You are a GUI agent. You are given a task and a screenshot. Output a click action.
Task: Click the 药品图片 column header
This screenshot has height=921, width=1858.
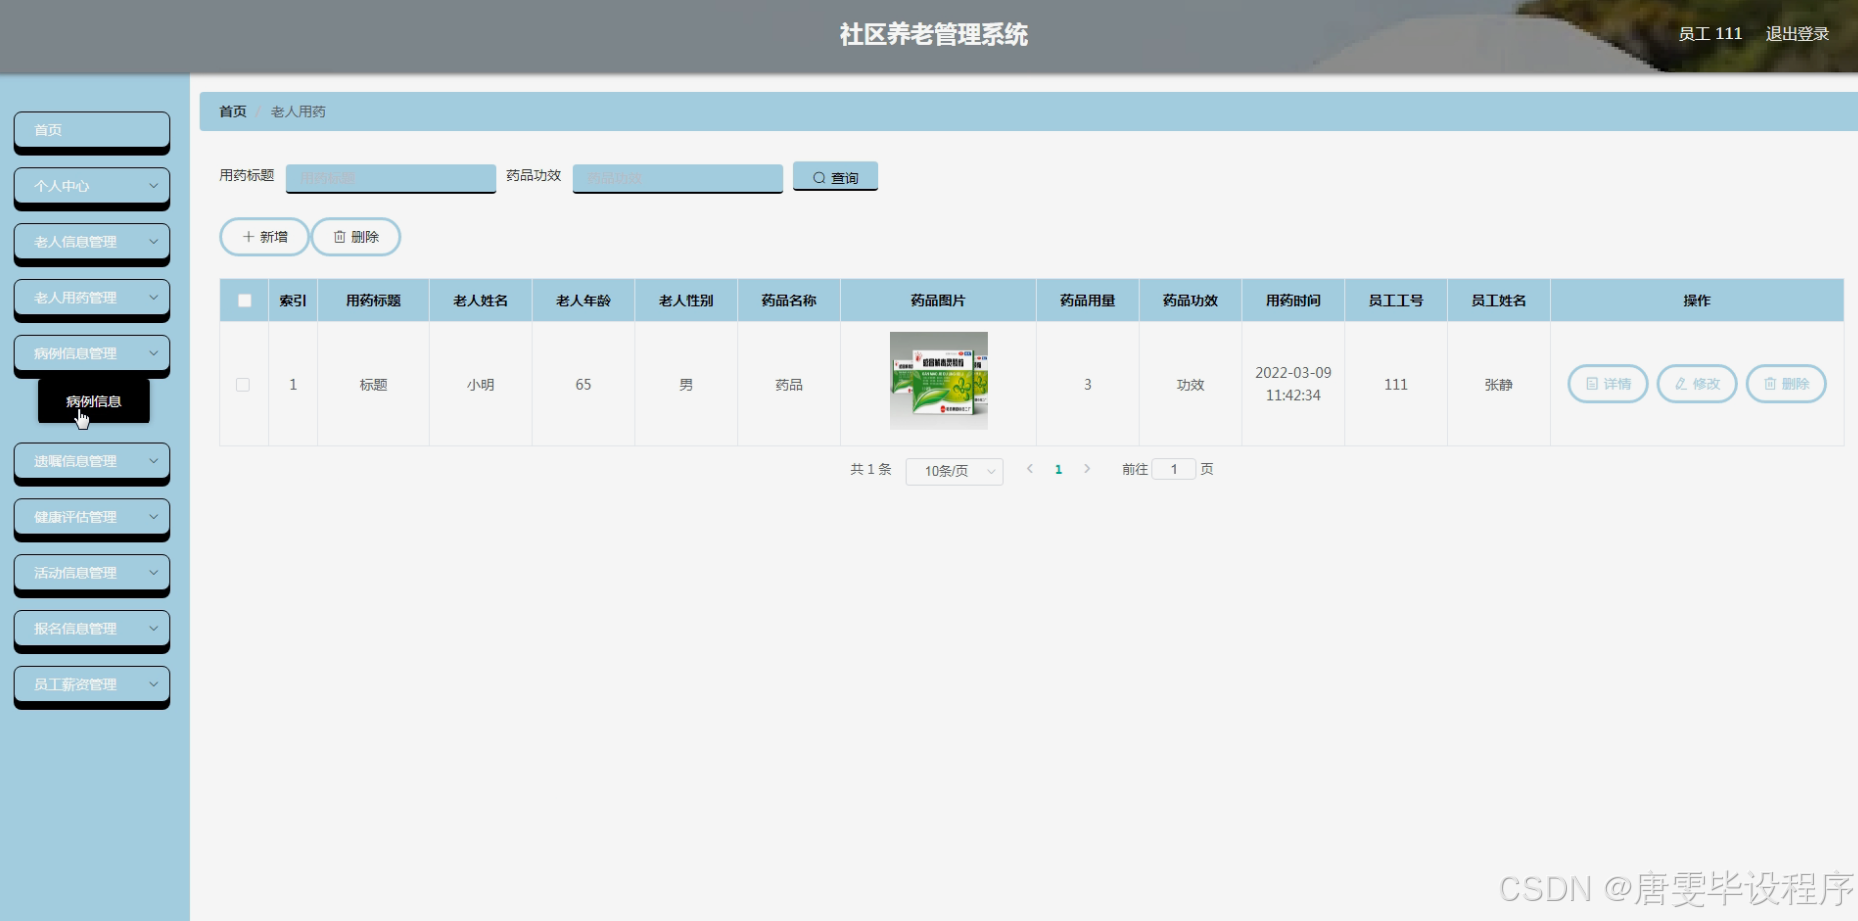click(x=938, y=301)
